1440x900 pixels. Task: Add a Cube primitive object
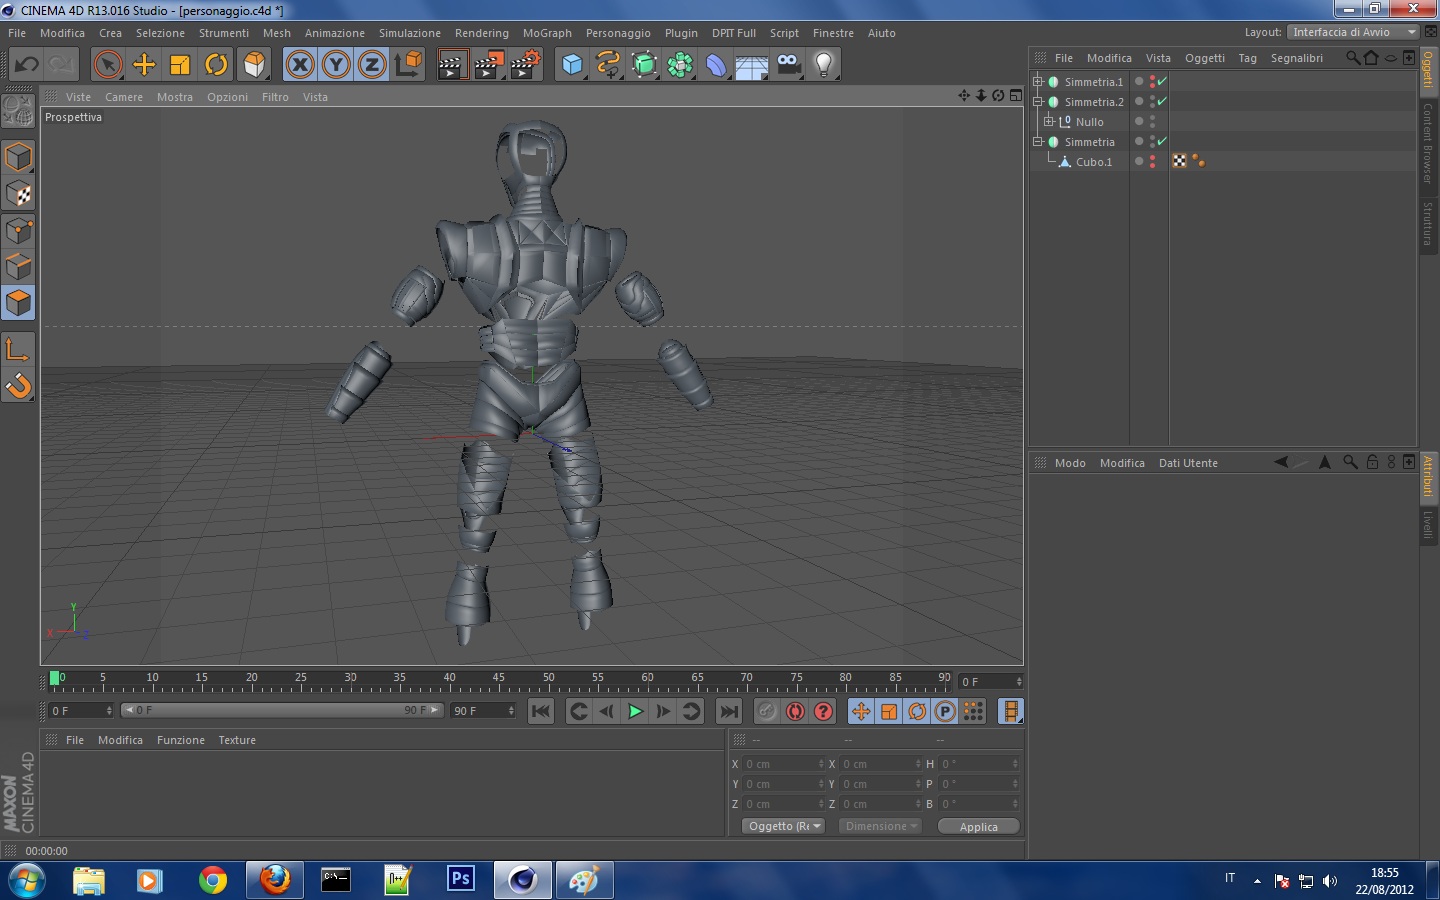[x=572, y=65]
